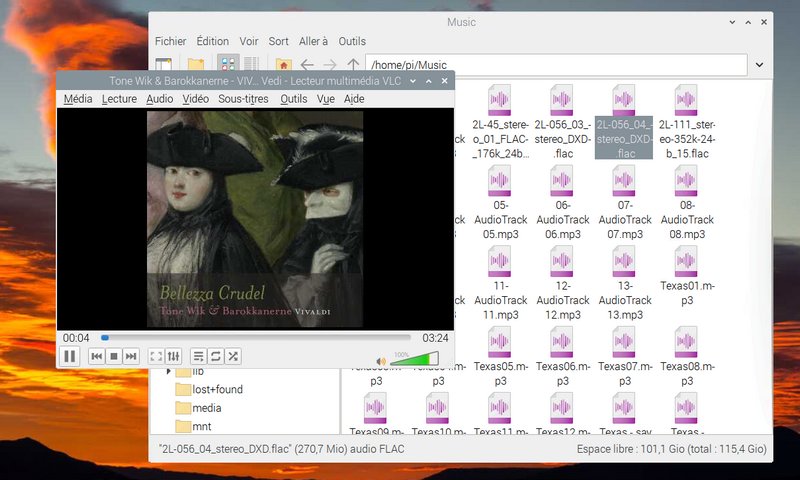This screenshot has height=480, width=800.
Task: Switch file manager to icon view
Action: pyautogui.click(x=228, y=64)
